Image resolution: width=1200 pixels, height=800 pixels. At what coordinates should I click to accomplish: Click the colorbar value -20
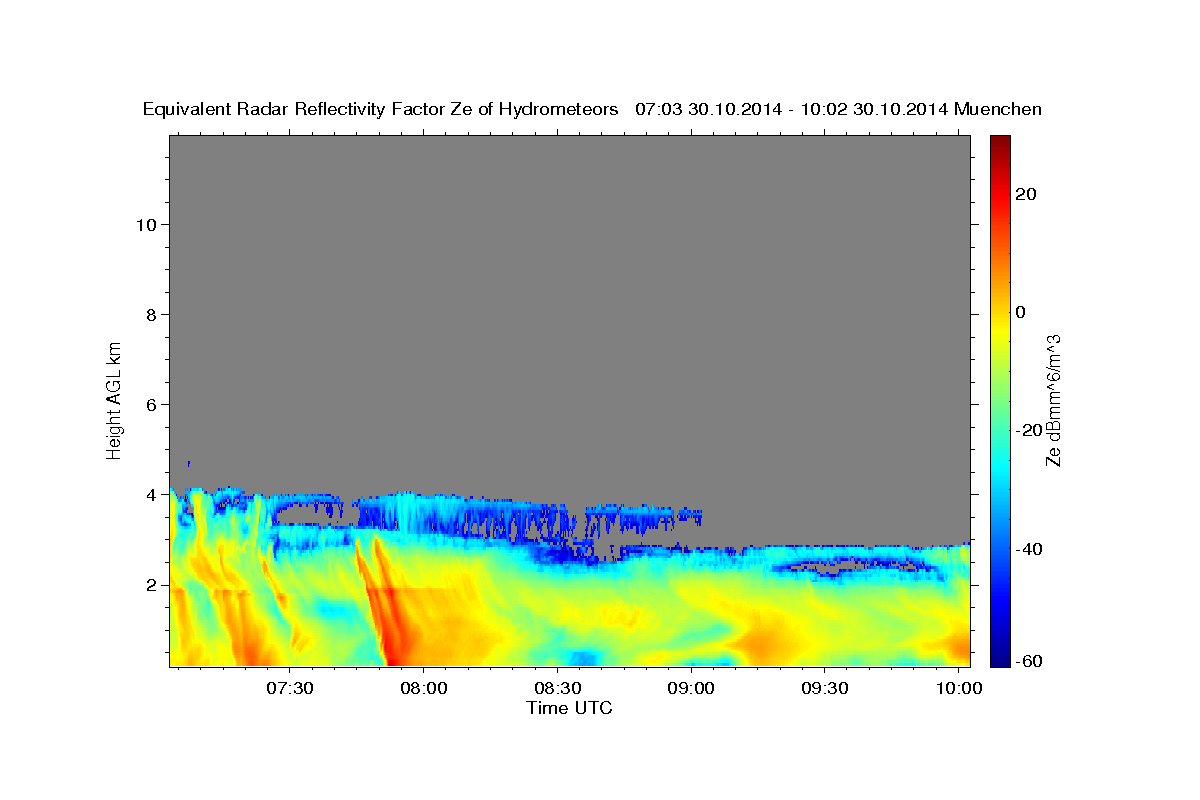click(1030, 430)
